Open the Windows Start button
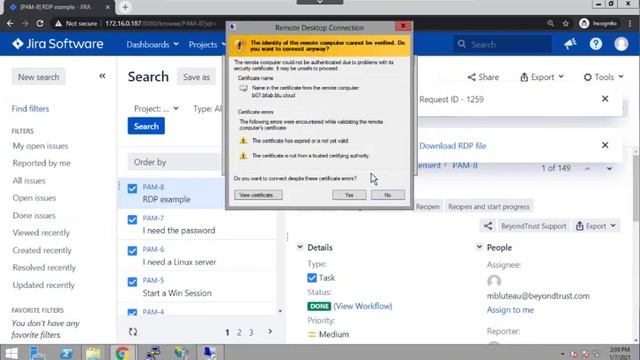 11,353
